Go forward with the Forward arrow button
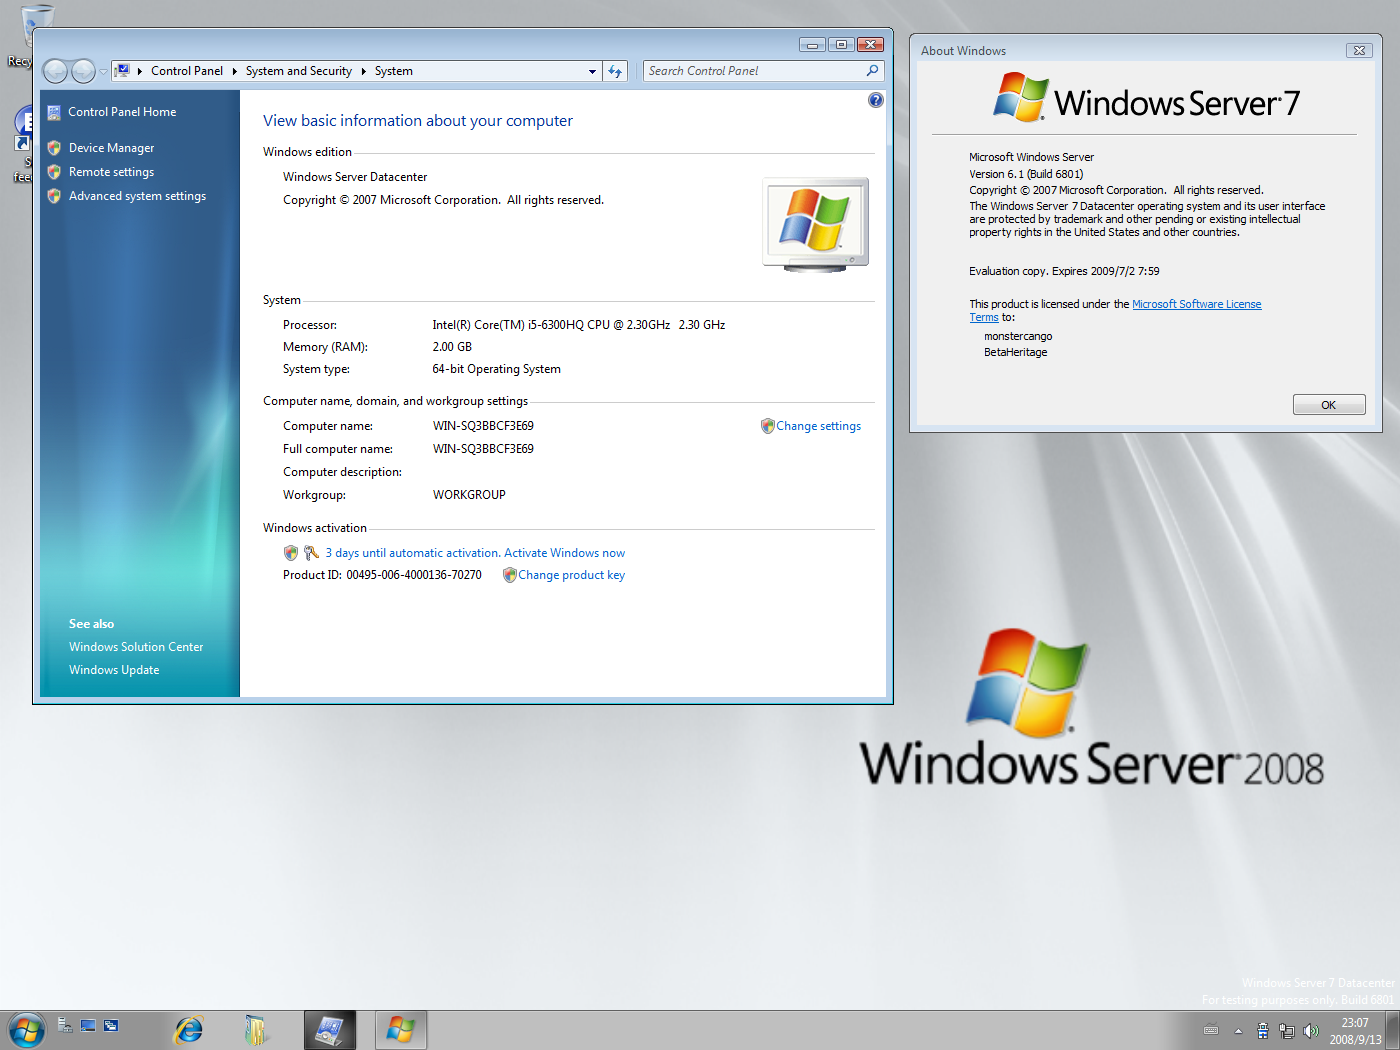Image resolution: width=1400 pixels, height=1050 pixels. 84,71
